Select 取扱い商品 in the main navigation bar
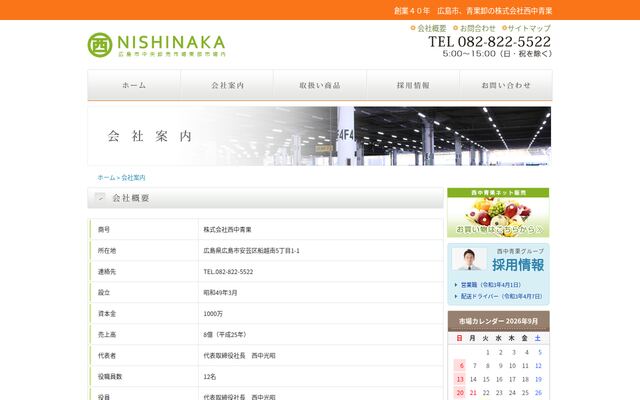Image resolution: width=640 pixels, height=400 pixels. [320, 85]
